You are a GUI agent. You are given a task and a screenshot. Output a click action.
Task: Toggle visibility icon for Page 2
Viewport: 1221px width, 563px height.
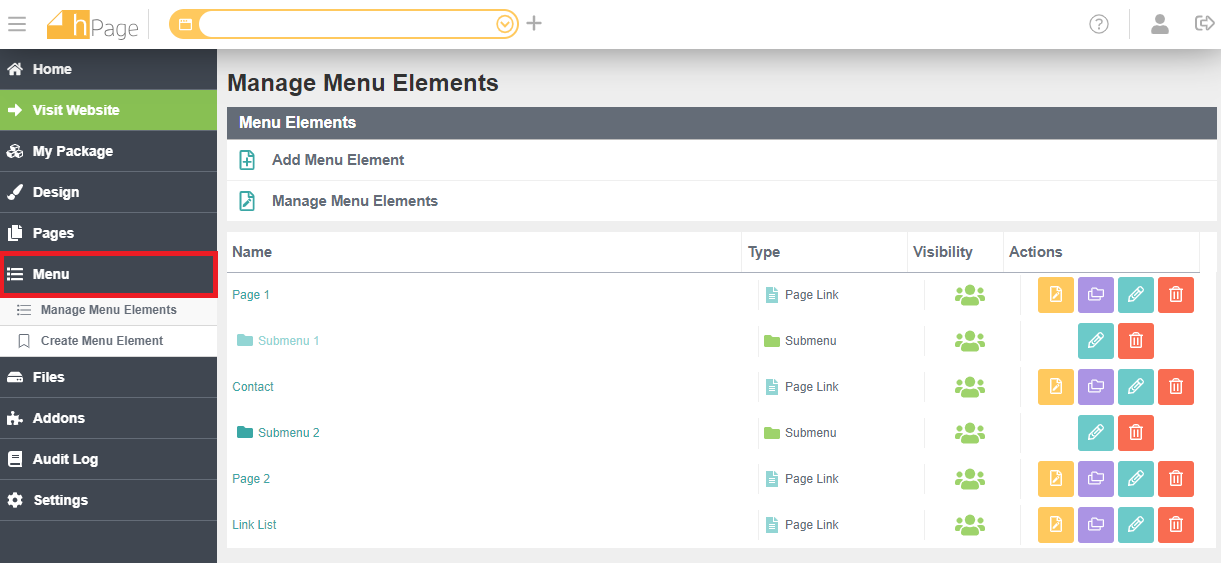pos(970,479)
